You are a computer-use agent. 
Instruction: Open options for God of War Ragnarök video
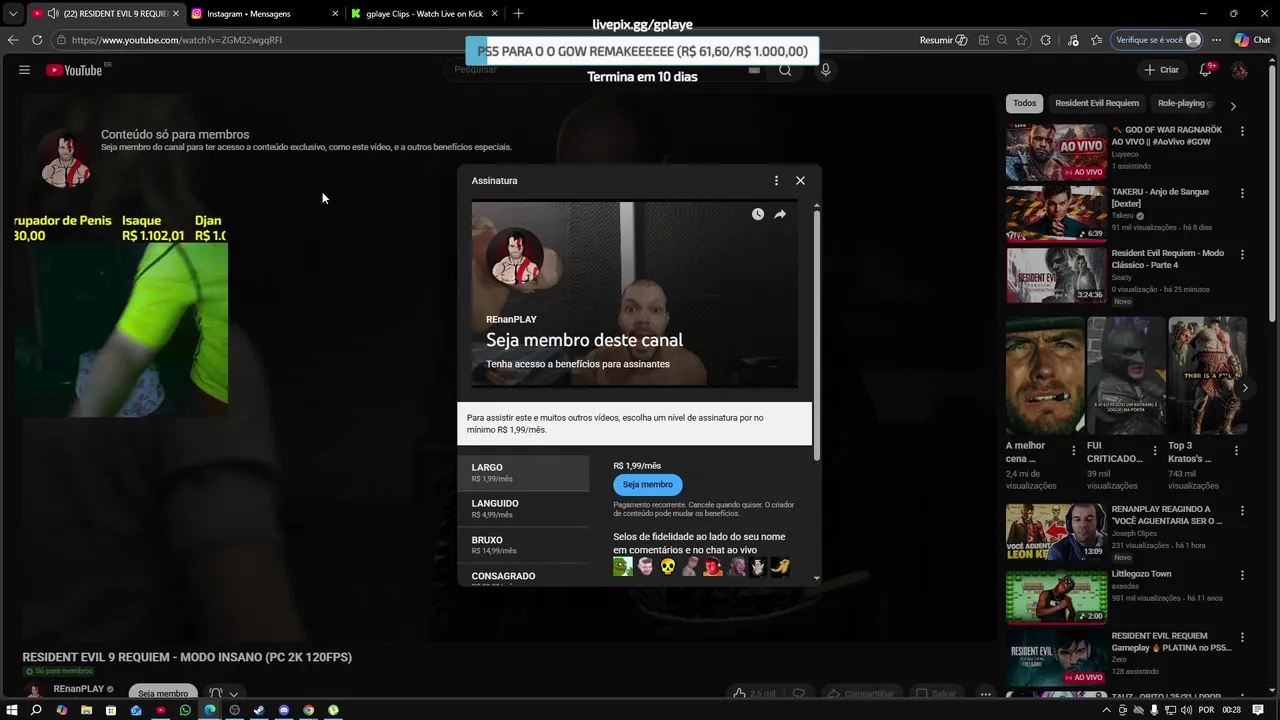[1242, 131]
